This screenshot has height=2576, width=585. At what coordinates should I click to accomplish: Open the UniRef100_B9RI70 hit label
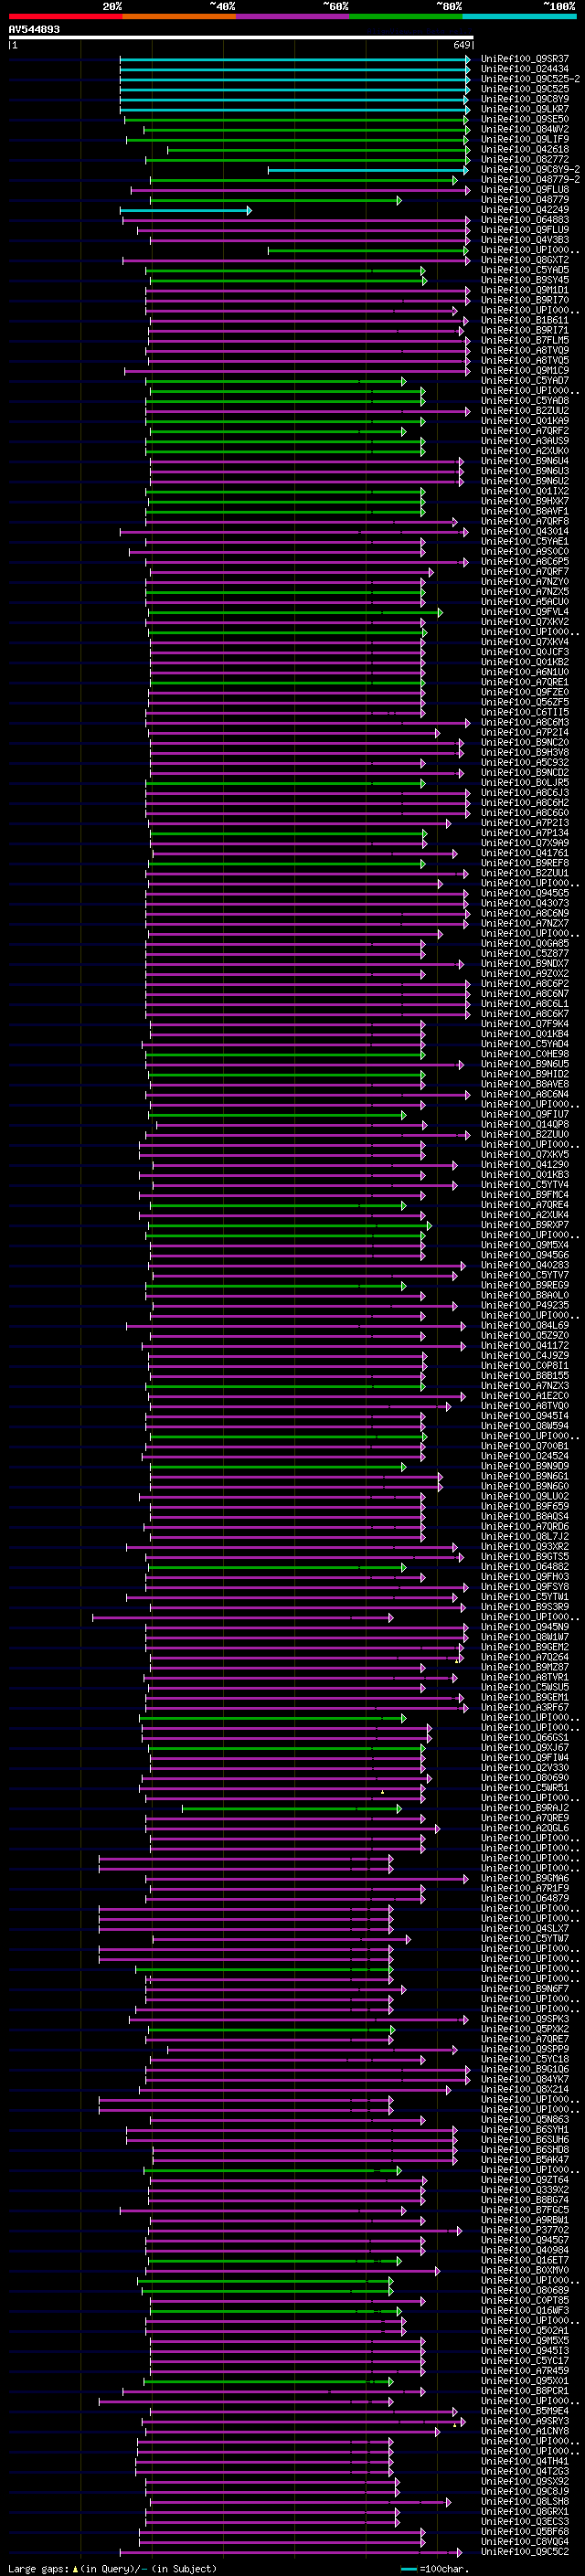click(x=525, y=300)
